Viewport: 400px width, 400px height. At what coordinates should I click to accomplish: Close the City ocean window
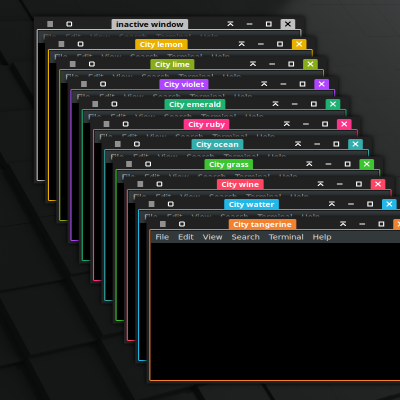355,144
